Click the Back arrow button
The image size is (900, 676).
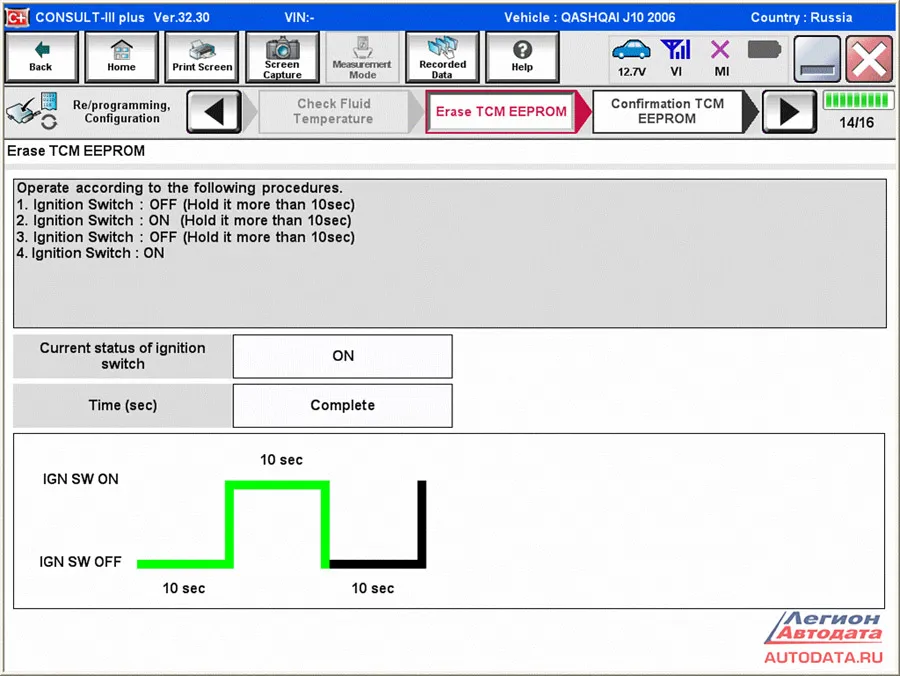pos(41,57)
